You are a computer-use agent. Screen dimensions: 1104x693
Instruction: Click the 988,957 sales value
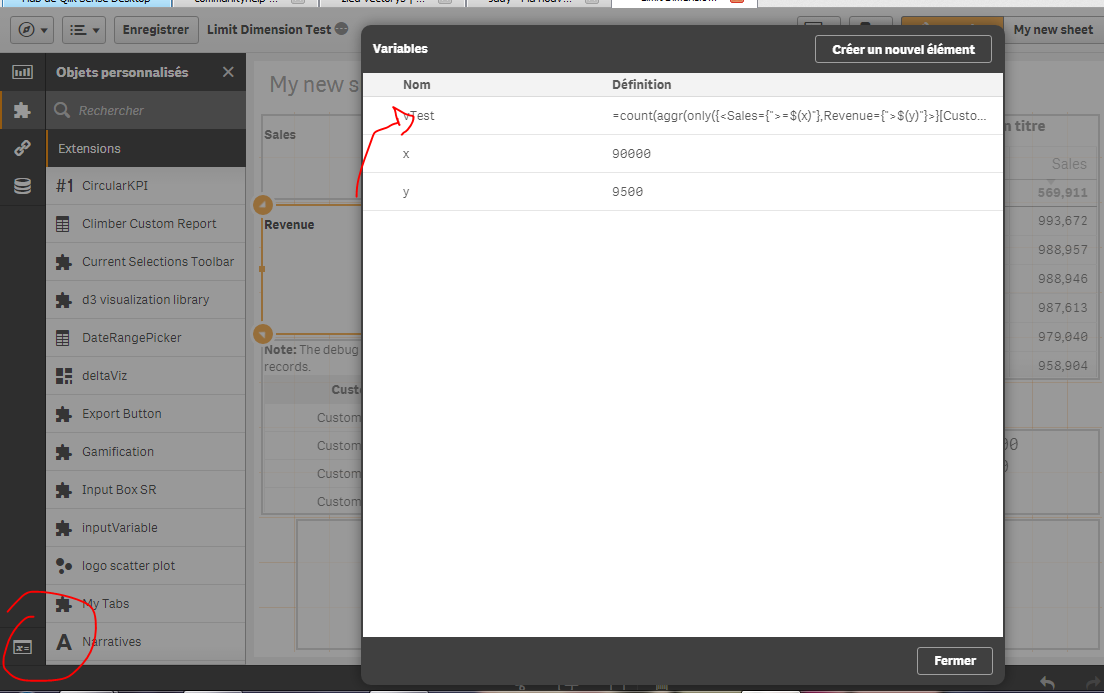[1062, 250]
